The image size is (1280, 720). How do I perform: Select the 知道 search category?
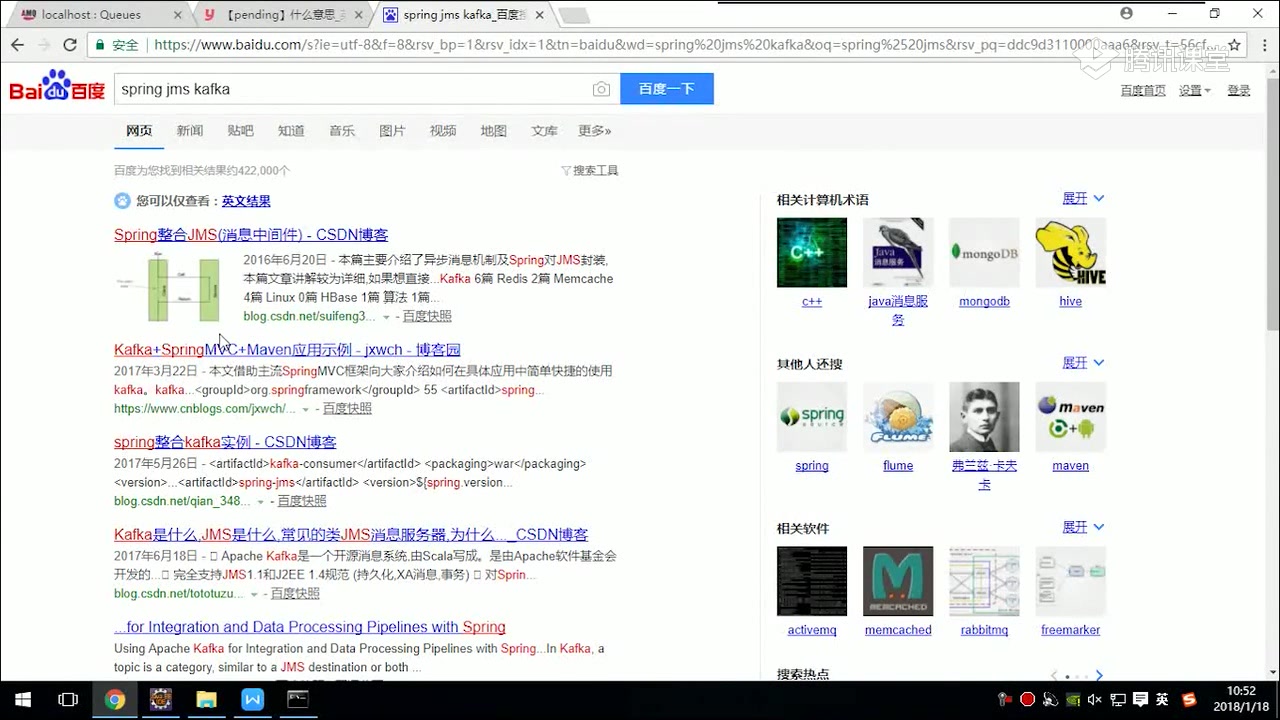[291, 131]
